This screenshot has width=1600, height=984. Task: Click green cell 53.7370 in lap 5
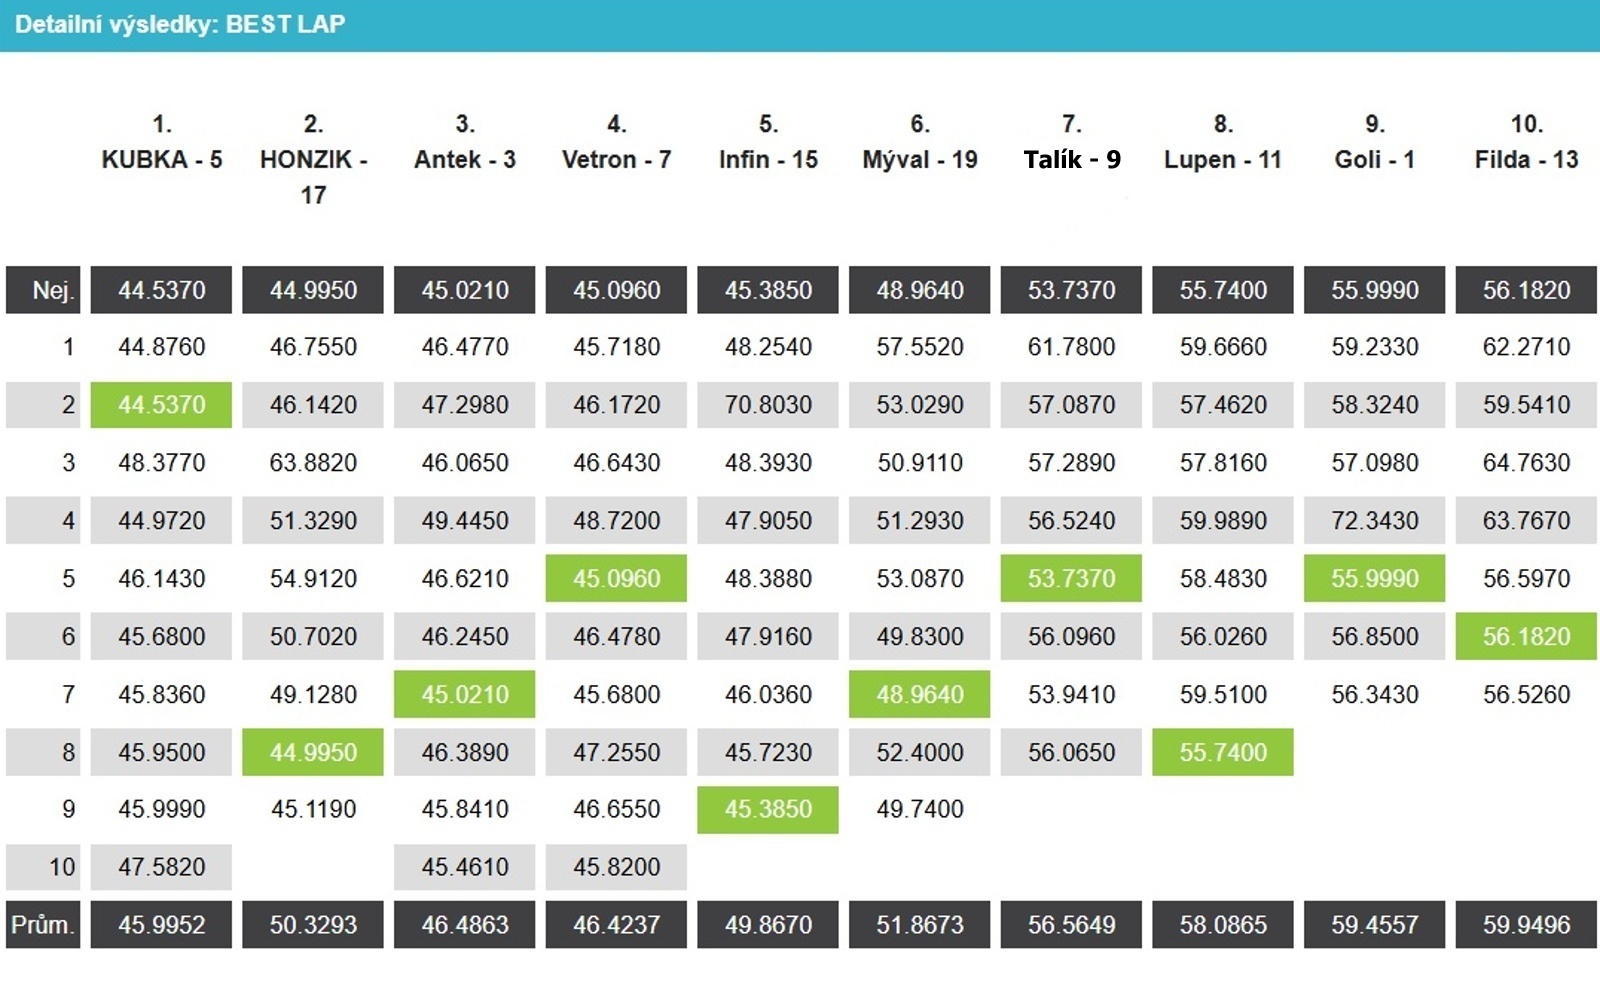tap(1071, 578)
